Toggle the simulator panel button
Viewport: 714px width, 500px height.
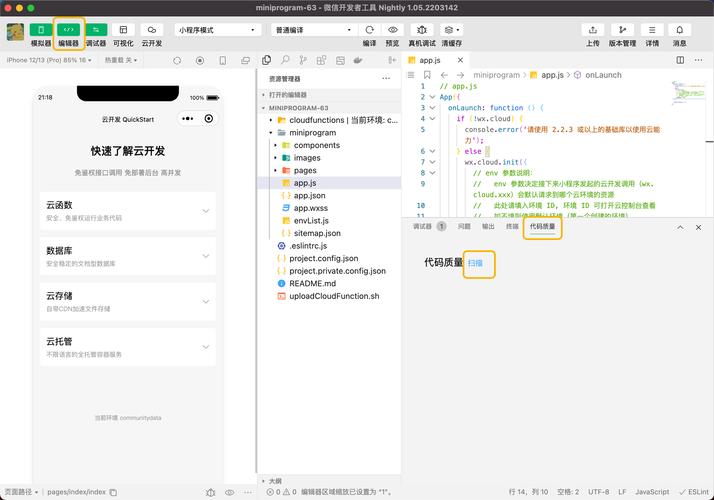[x=41, y=30]
